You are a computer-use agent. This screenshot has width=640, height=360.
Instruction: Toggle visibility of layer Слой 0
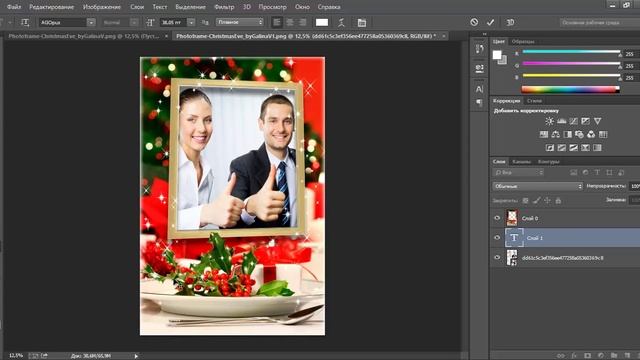(497, 218)
